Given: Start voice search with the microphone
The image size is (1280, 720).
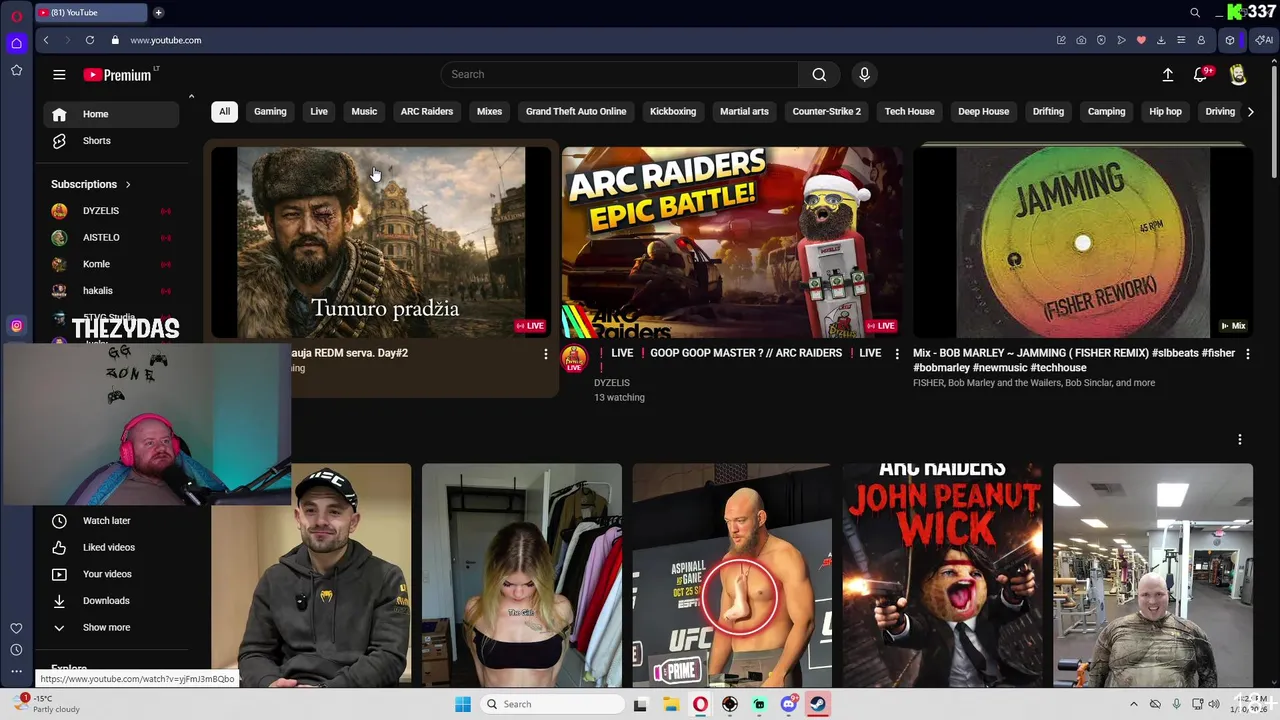Looking at the screenshot, I should click(x=864, y=74).
